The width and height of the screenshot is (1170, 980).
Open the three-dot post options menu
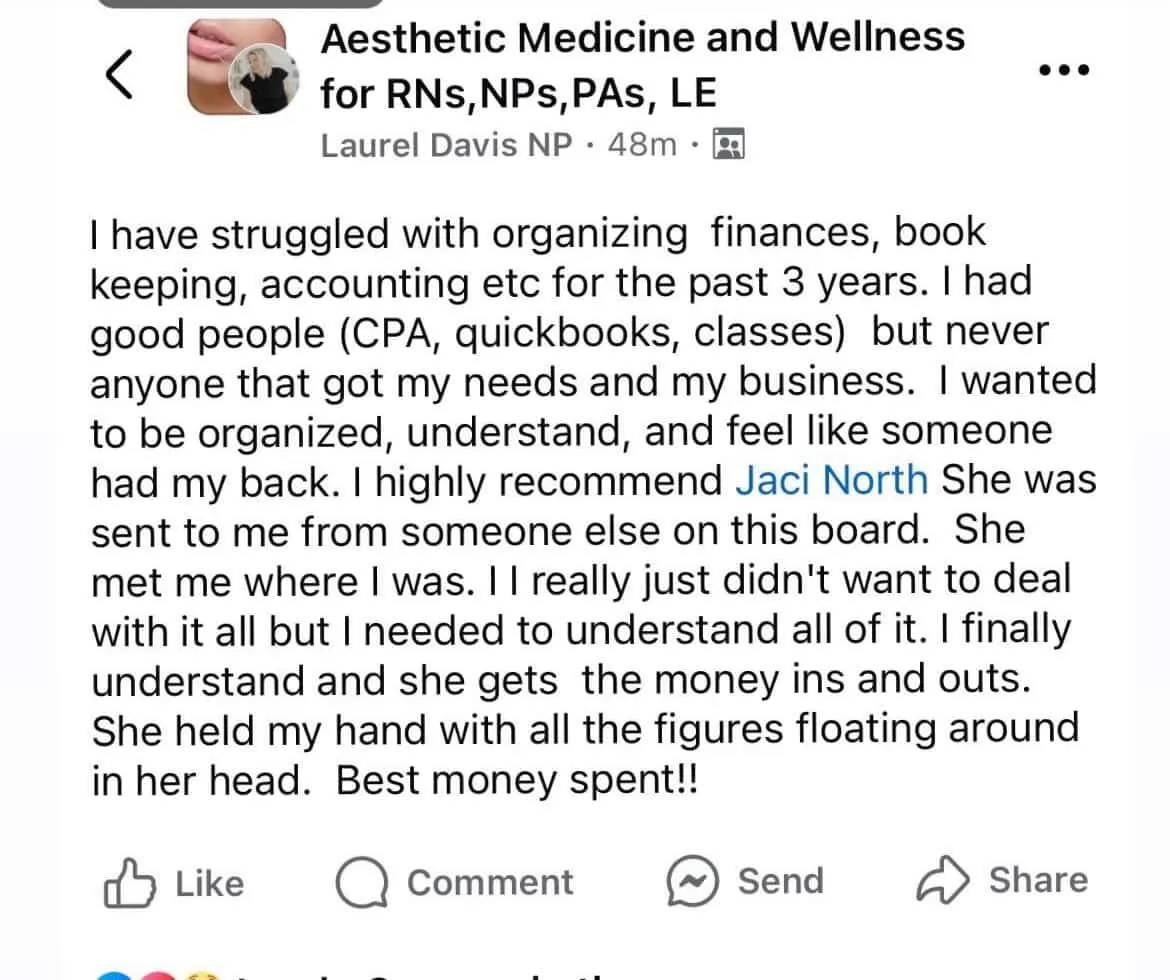[1064, 70]
